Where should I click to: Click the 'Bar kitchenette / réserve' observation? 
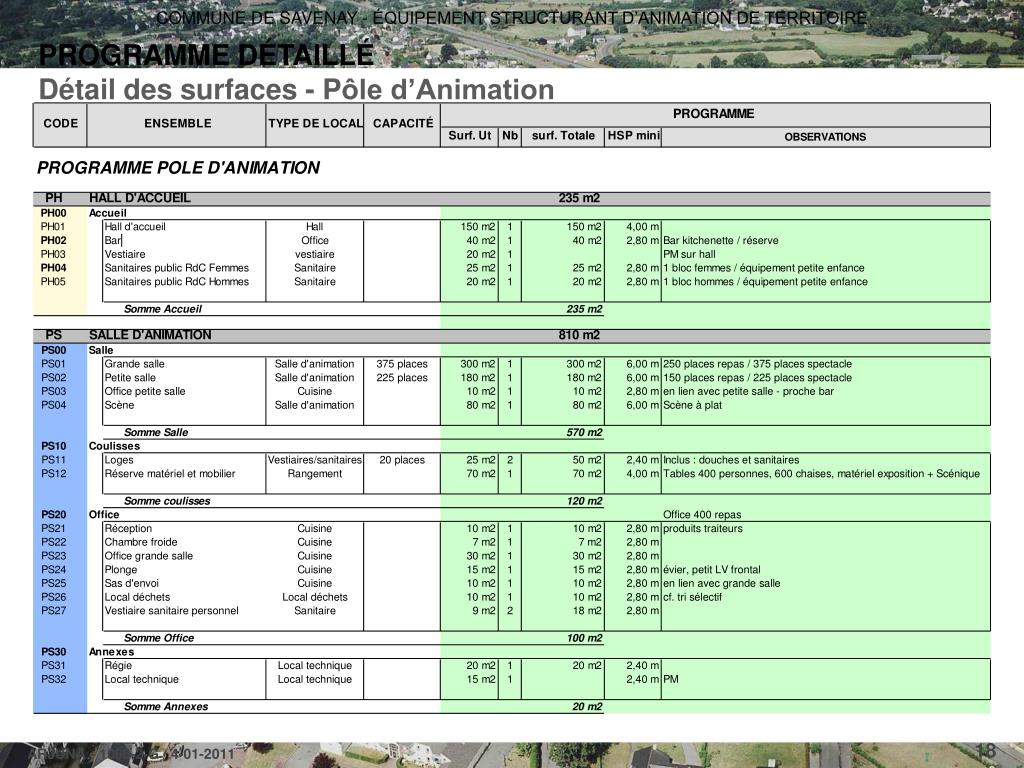pos(720,240)
